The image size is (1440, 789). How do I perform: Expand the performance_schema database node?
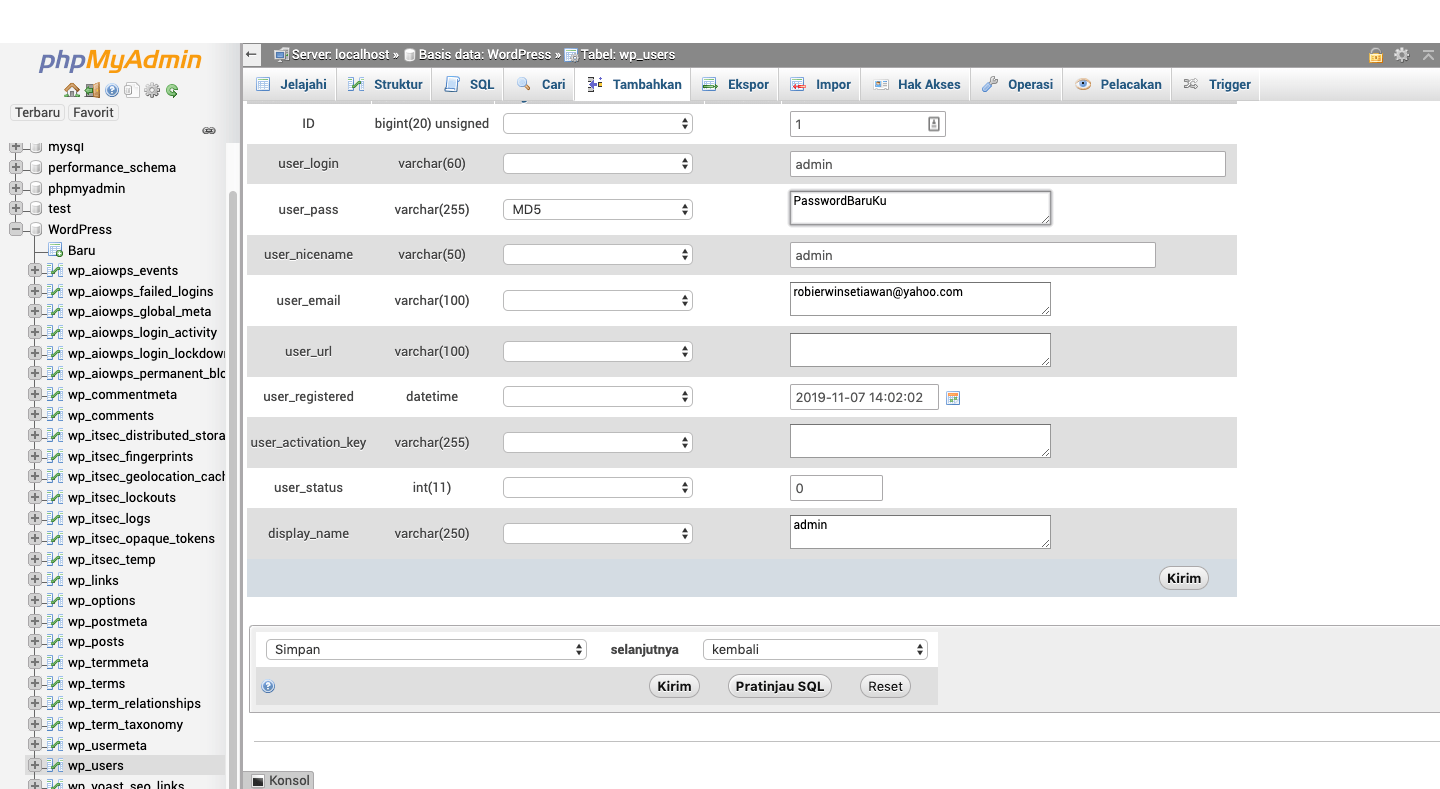pos(16,167)
